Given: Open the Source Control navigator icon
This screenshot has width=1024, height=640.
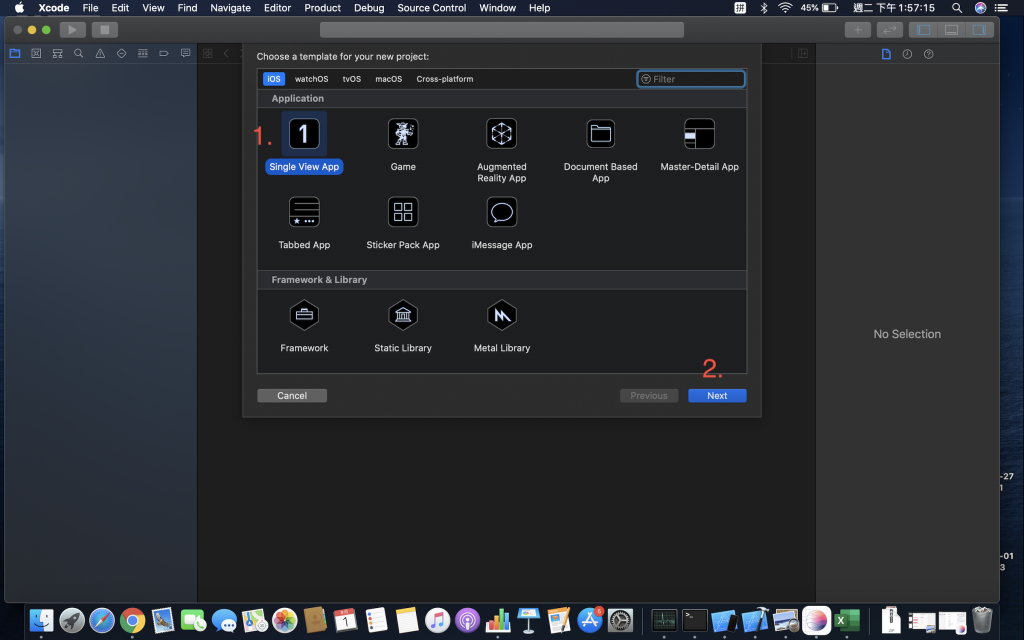Looking at the screenshot, I should point(36,54).
